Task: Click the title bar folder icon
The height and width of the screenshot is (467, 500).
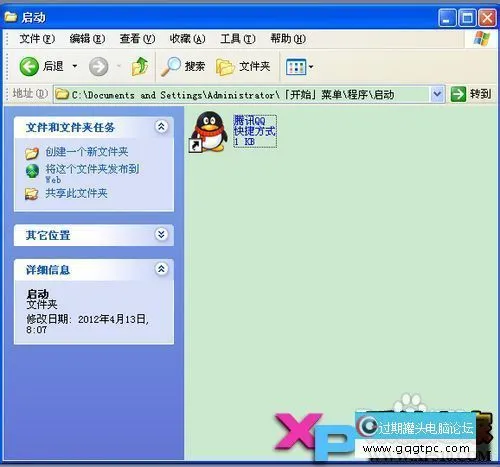Action: [x=11, y=17]
